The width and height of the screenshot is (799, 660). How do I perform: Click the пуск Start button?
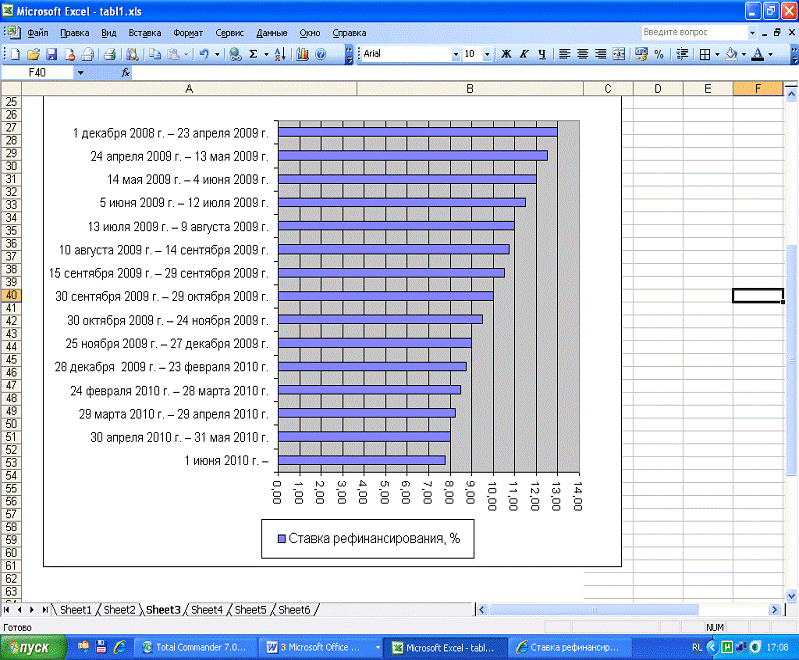click(33, 647)
